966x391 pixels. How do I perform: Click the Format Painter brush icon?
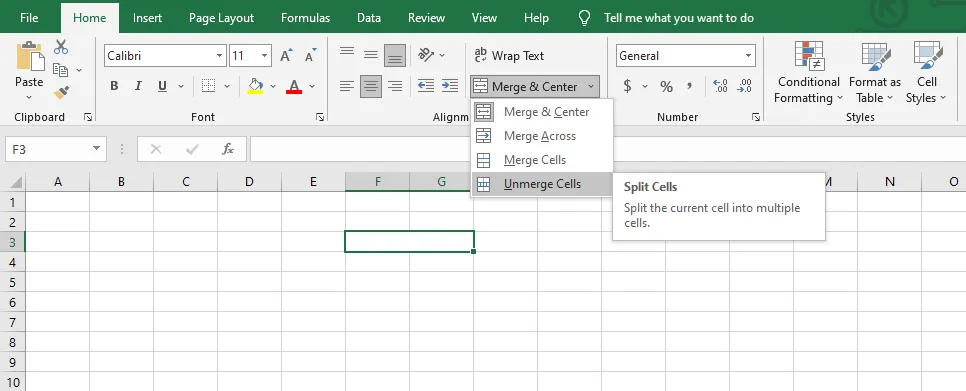(61, 92)
